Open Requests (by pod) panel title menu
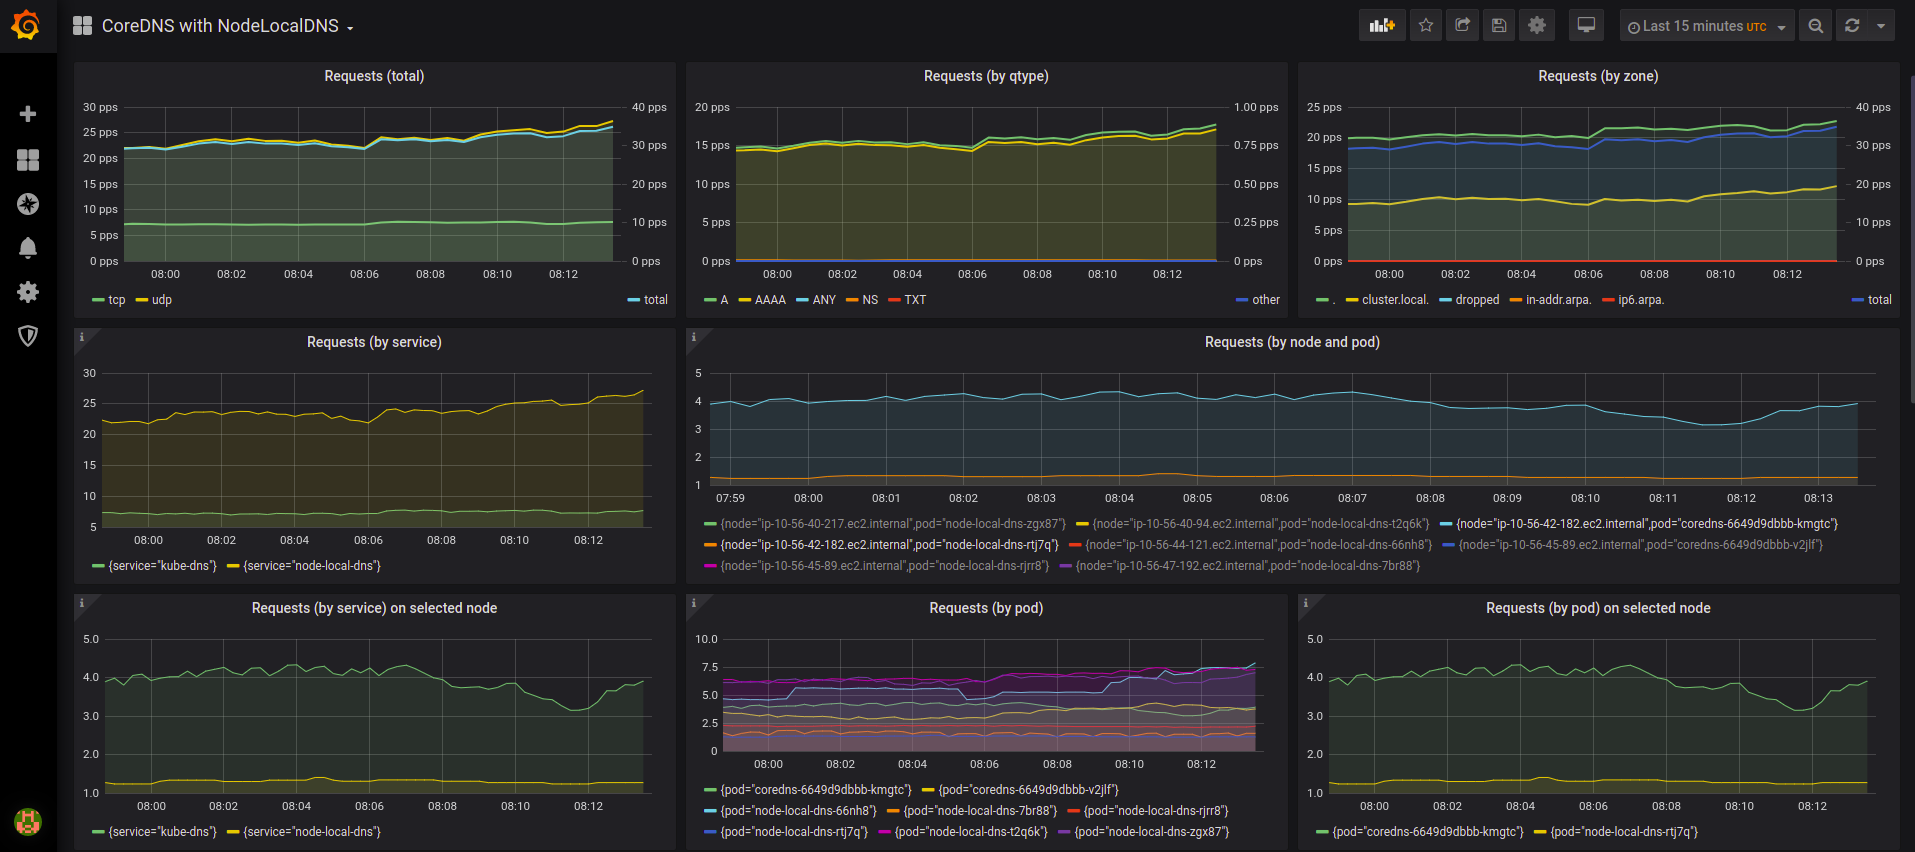The height and width of the screenshot is (852, 1915). pos(986,608)
